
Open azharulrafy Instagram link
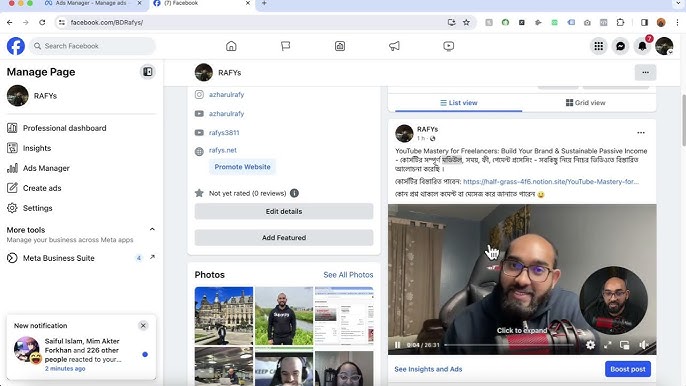(226, 95)
